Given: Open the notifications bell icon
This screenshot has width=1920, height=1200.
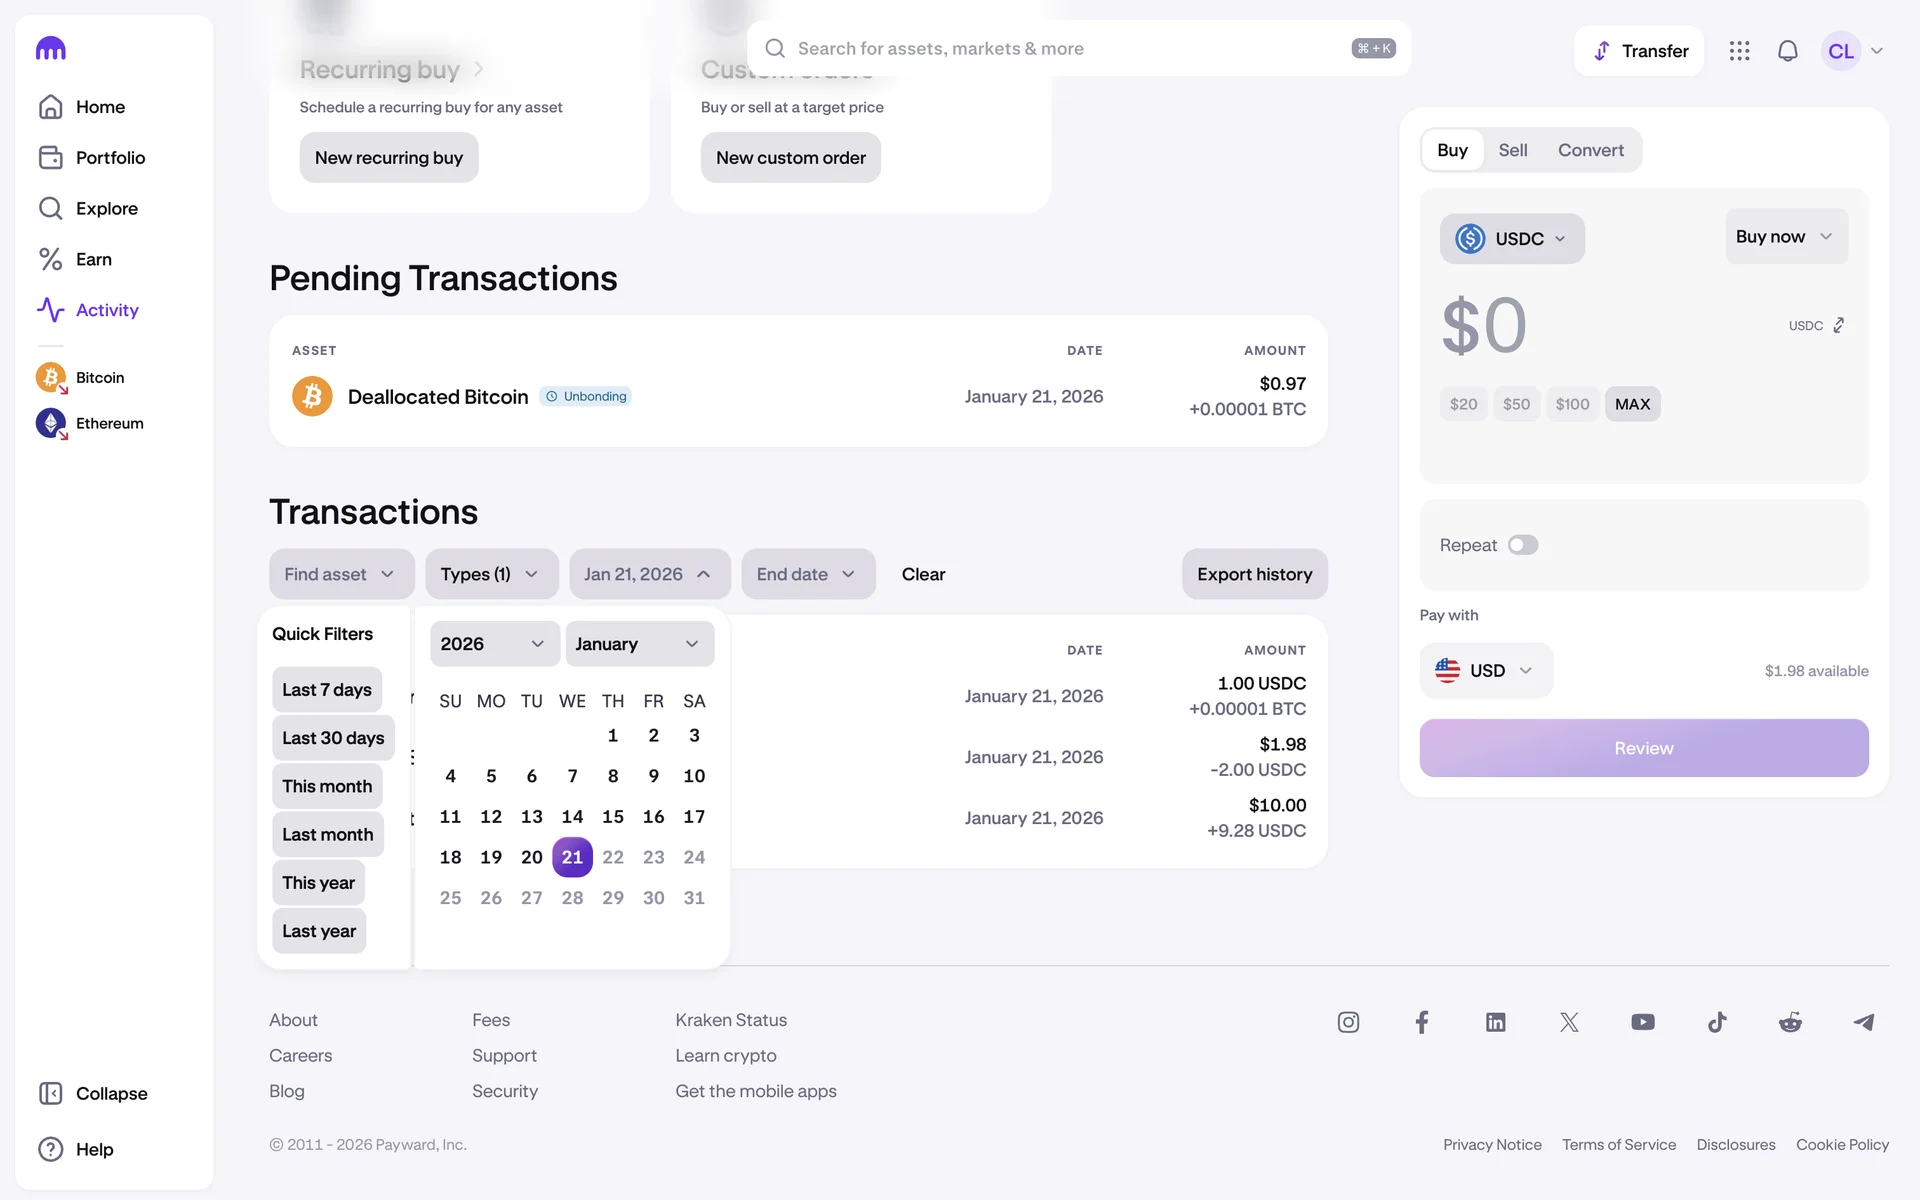Looking at the screenshot, I should [1787, 51].
